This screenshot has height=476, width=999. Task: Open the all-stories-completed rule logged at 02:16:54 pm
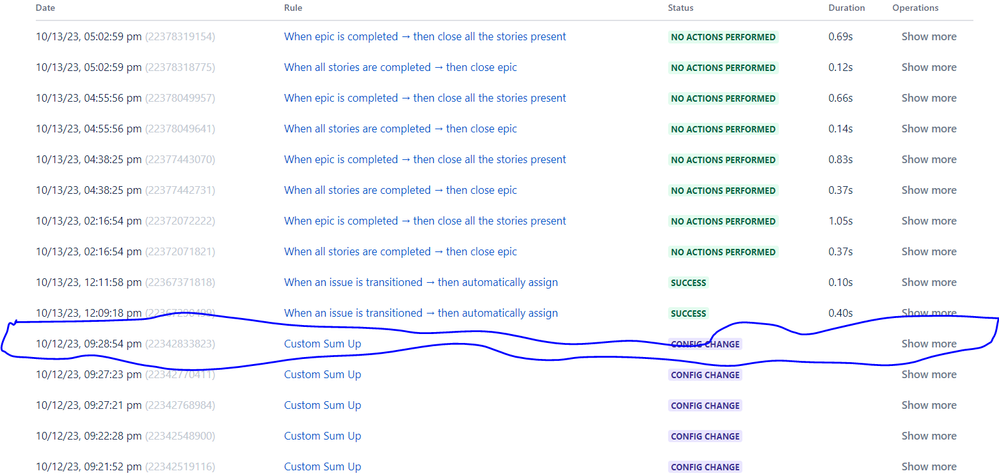click(400, 252)
